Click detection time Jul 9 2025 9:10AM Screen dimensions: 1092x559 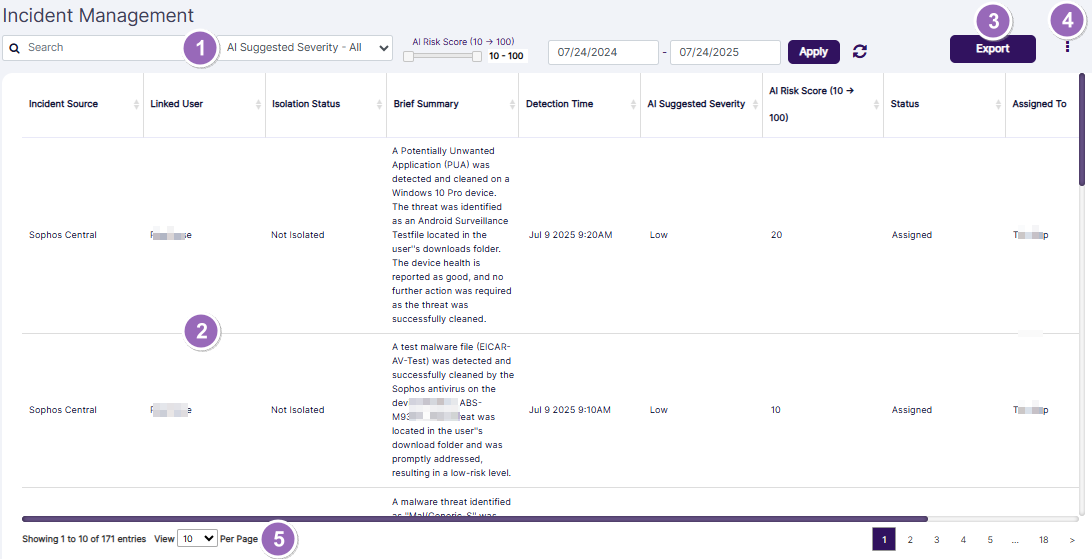[x=570, y=410]
